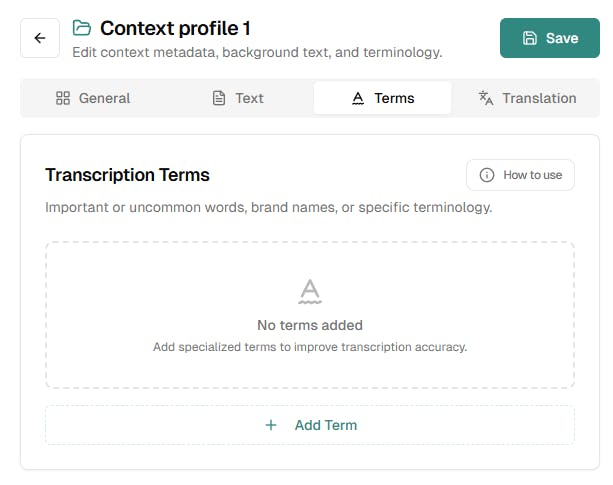
Task: Open the How to use guide
Action: point(520,175)
